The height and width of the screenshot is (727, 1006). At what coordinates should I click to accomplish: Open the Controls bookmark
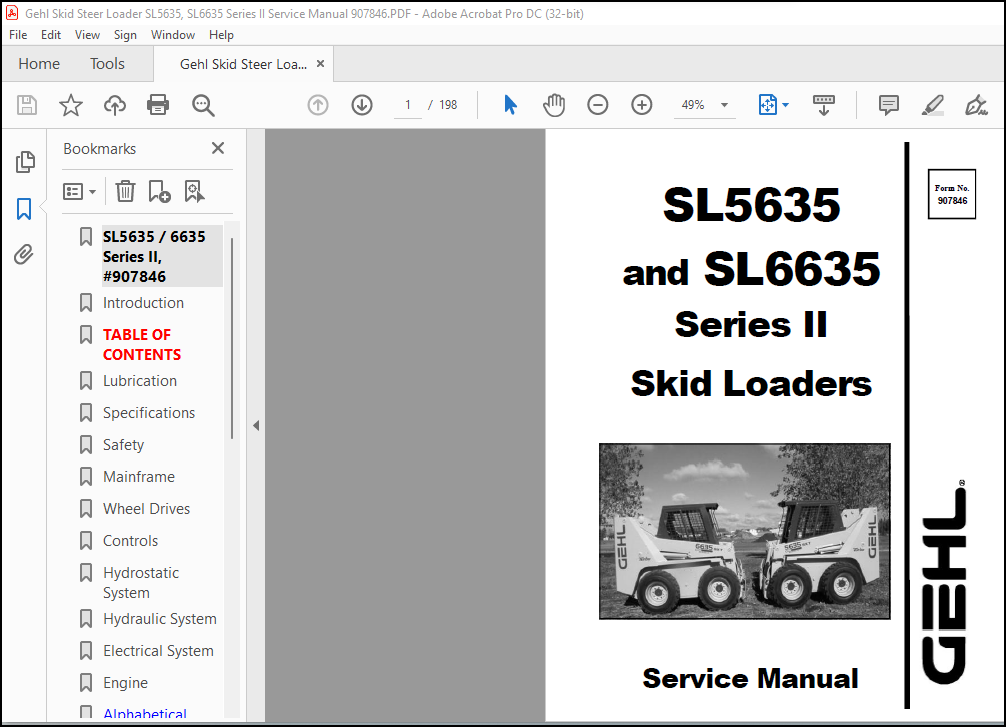[x=130, y=541]
